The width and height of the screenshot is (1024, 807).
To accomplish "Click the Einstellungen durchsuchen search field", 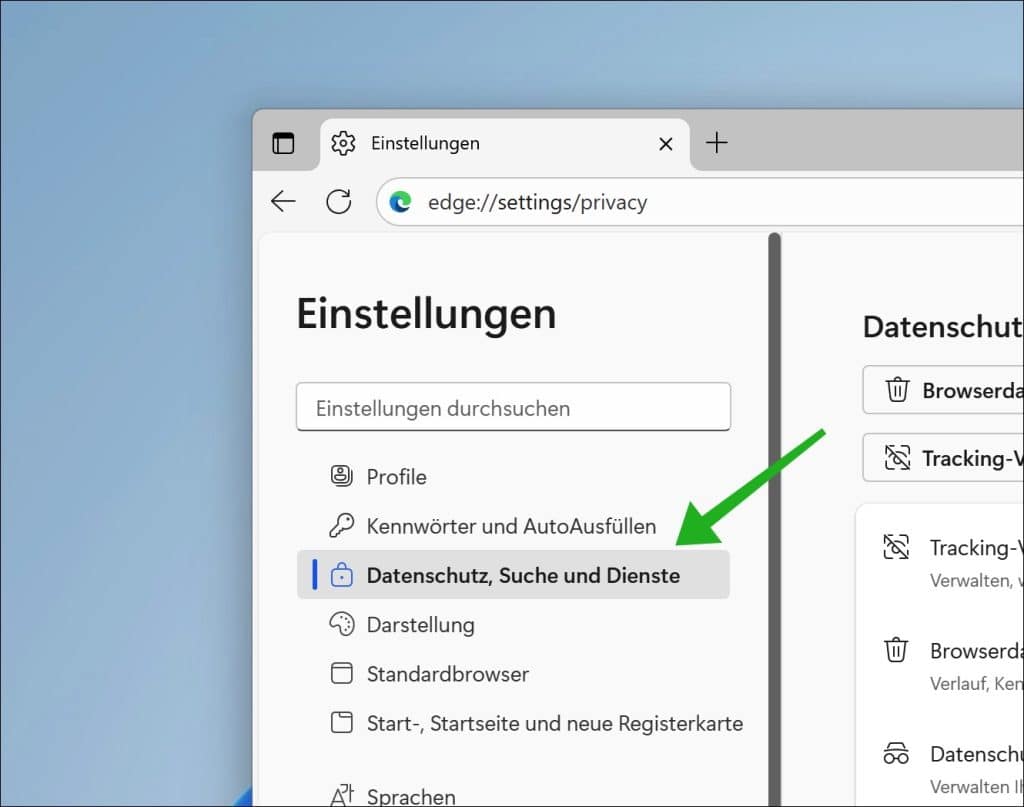I will [513, 407].
